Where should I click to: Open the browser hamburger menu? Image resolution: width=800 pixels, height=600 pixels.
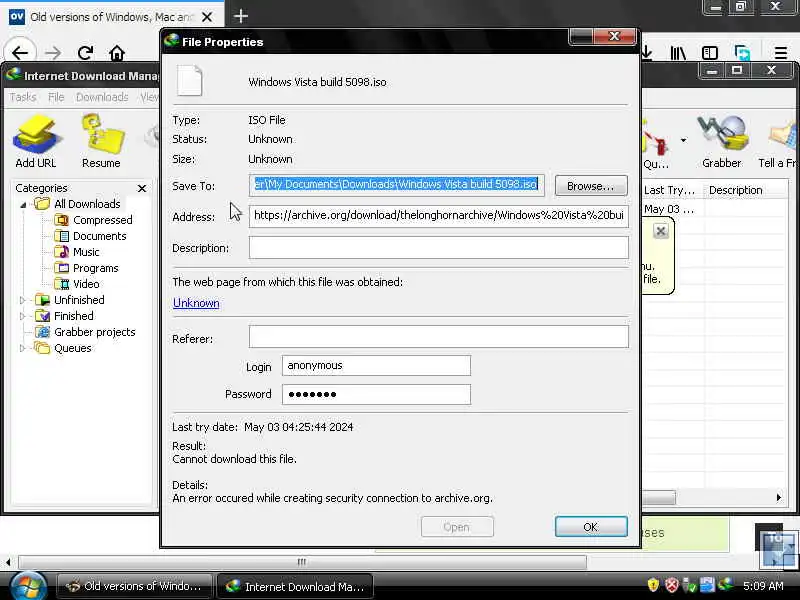point(781,53)
